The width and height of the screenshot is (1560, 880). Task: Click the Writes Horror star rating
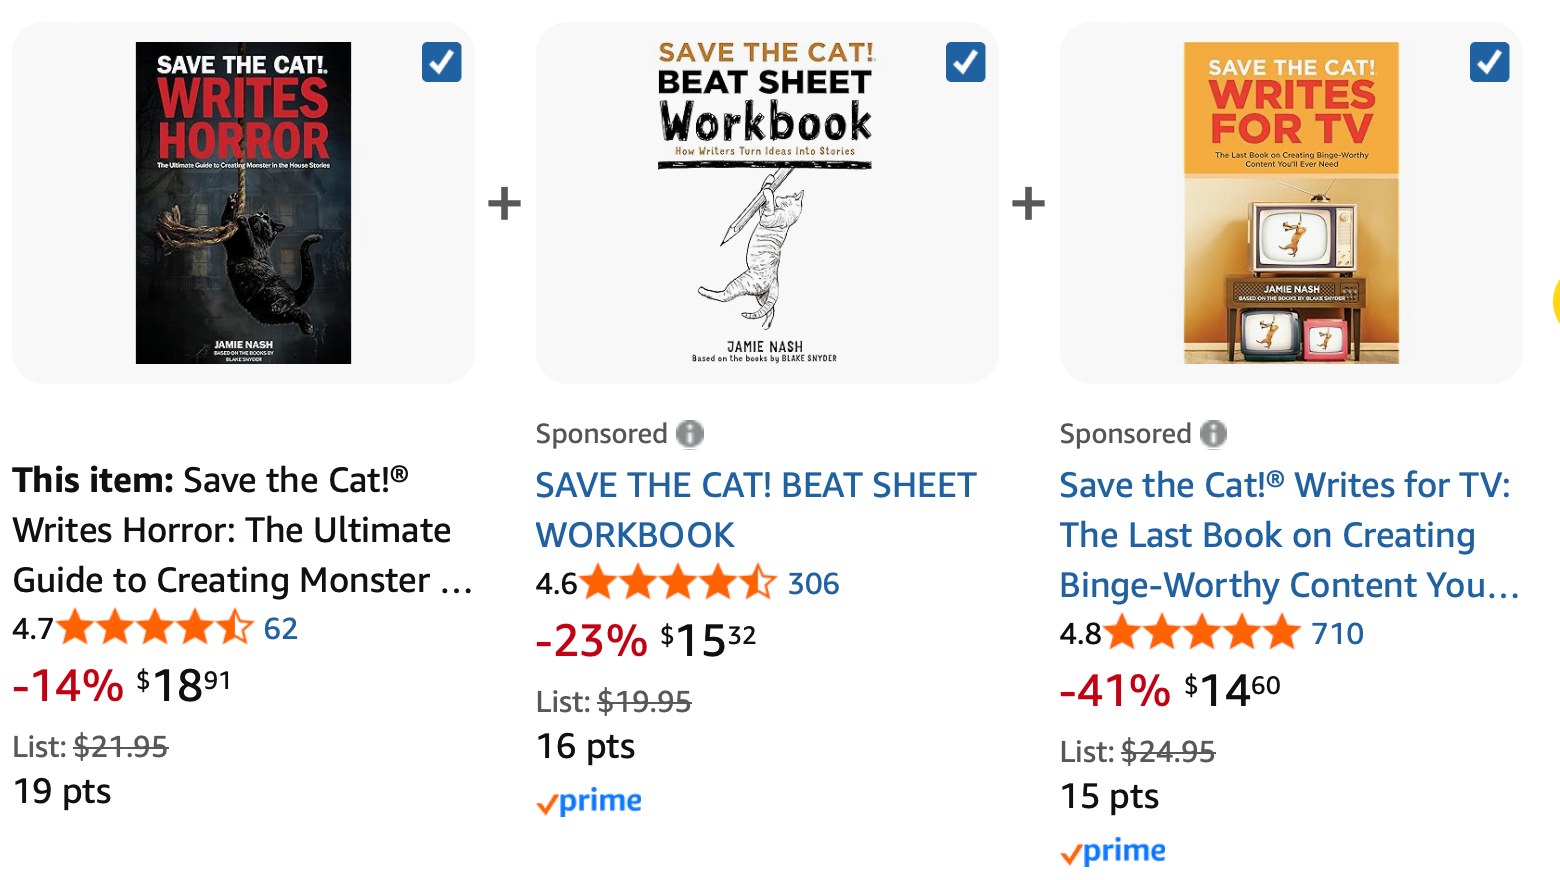click(x=155, y=629)
